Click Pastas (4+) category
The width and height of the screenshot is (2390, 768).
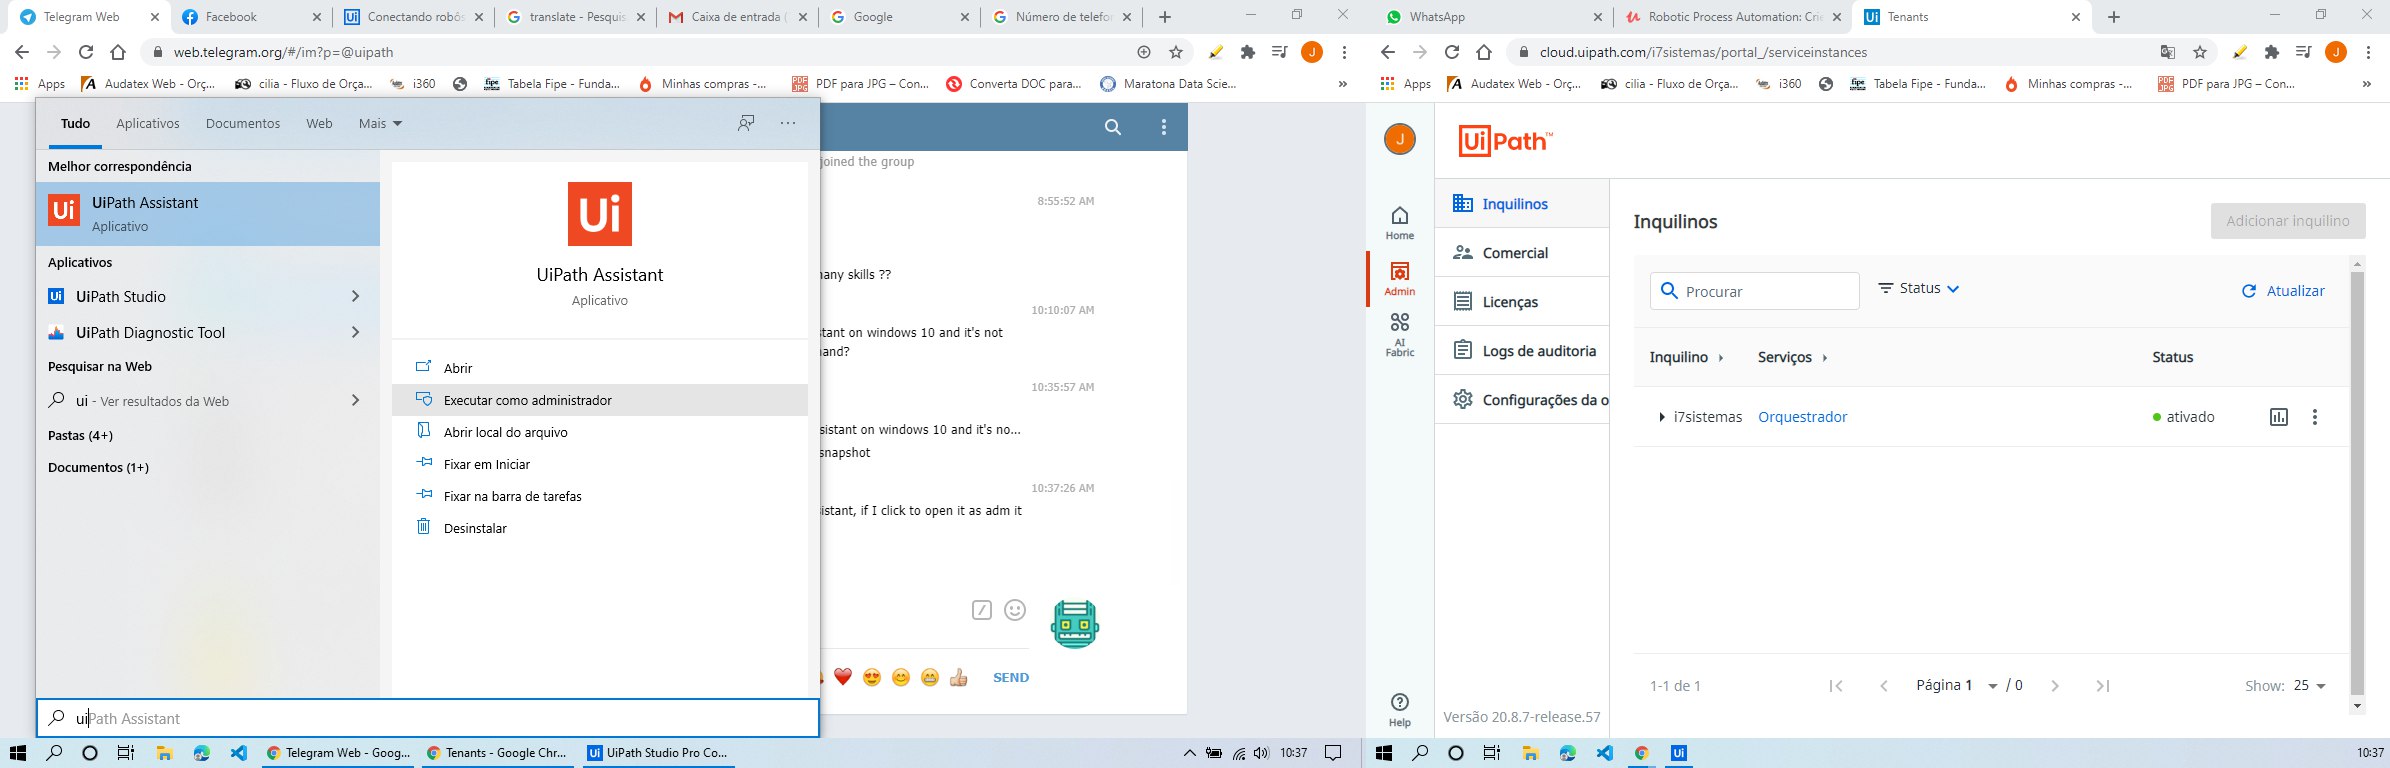pos(80,435)
